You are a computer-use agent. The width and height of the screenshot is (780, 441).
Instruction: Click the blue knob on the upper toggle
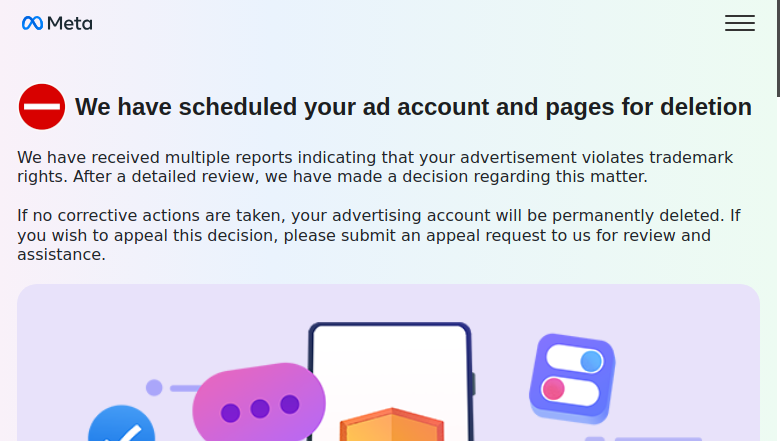(x=591, y=361)
